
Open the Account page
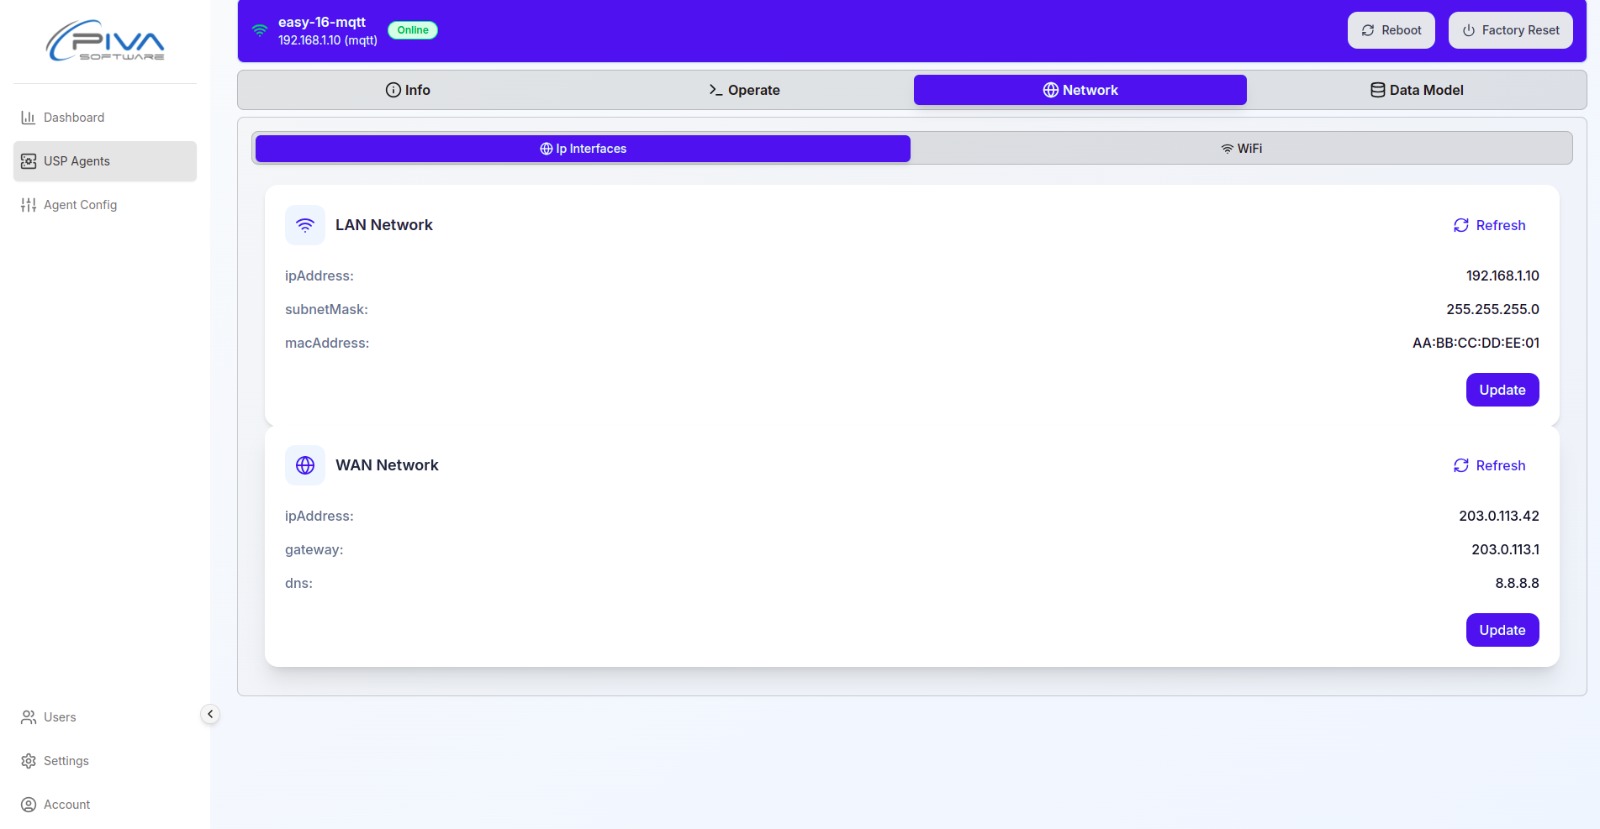point(66,805)
